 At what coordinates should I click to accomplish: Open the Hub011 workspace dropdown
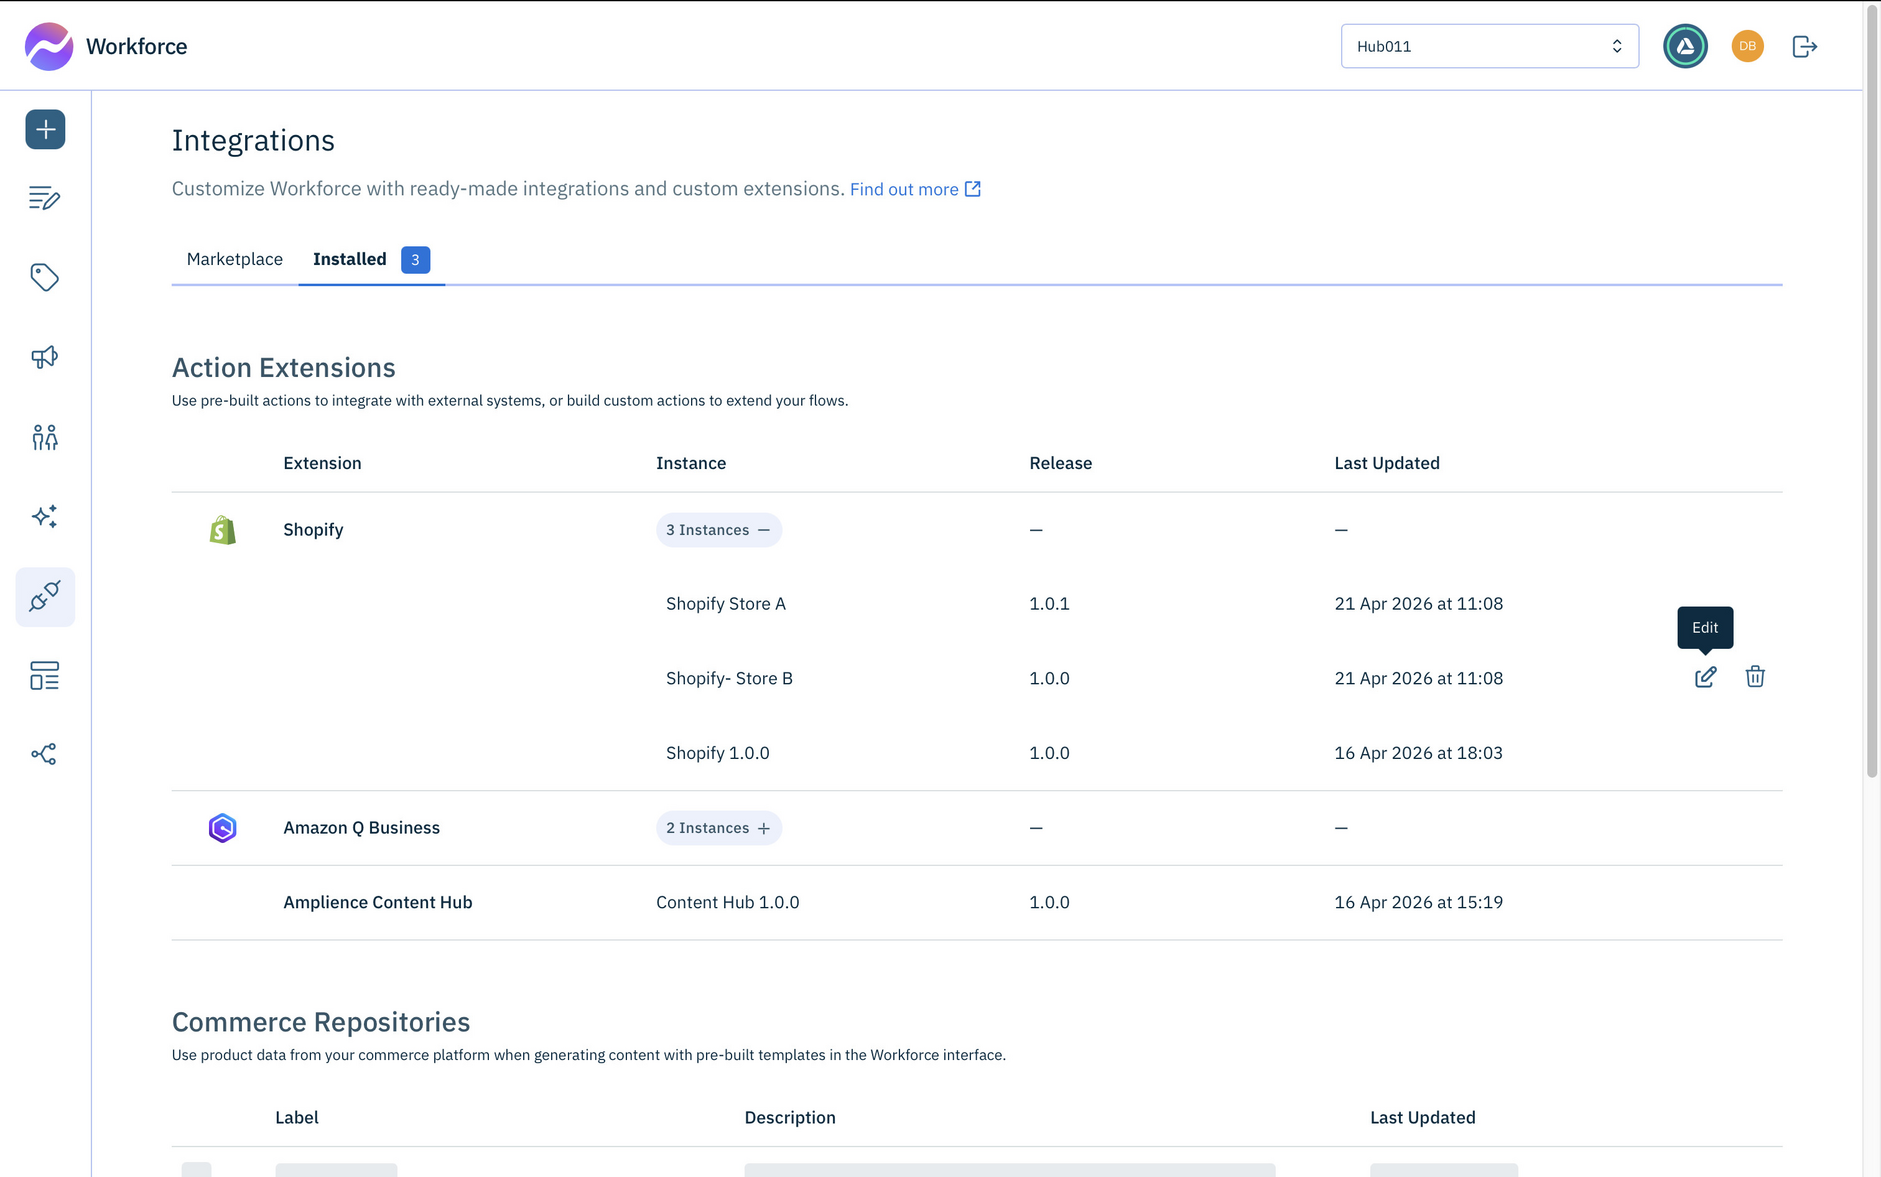tap(1489, 45)
